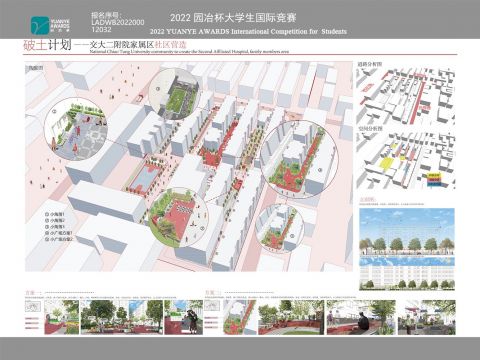Click the heading '2022 园冶杯大学生国际竞赛'

coord(233,18)
